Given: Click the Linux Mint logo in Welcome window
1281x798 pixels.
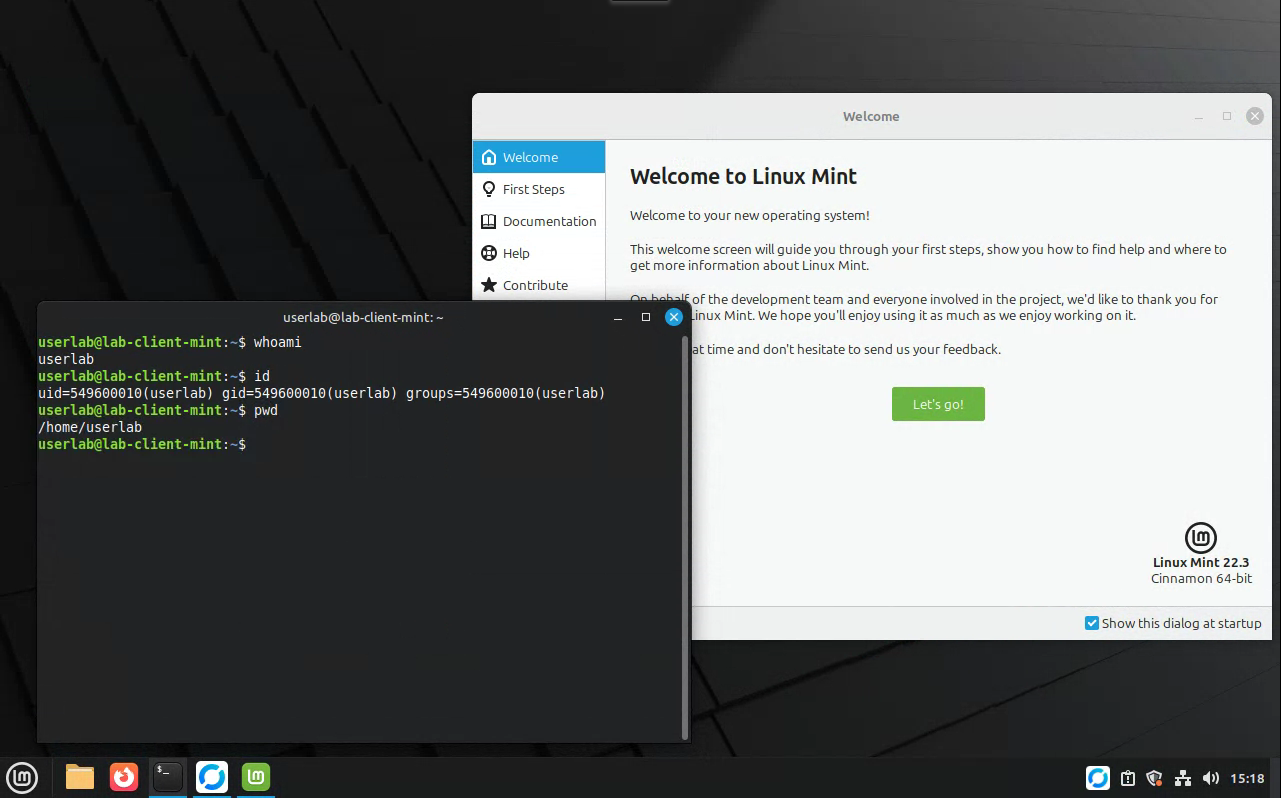Looking at the screenshot, I should pos(1201,538).
